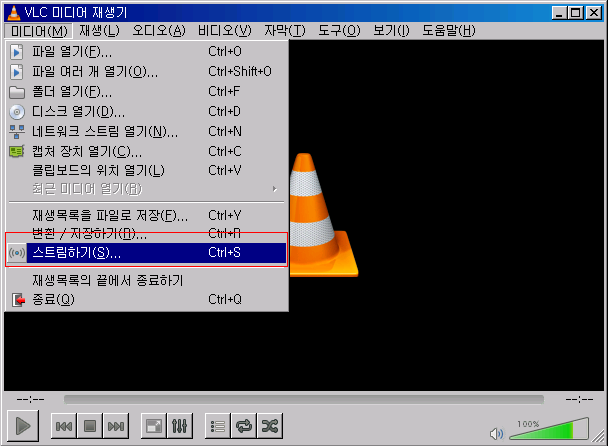The image size is (610, 446).
Task: Click the window resize grip corner
Action: 598,436
